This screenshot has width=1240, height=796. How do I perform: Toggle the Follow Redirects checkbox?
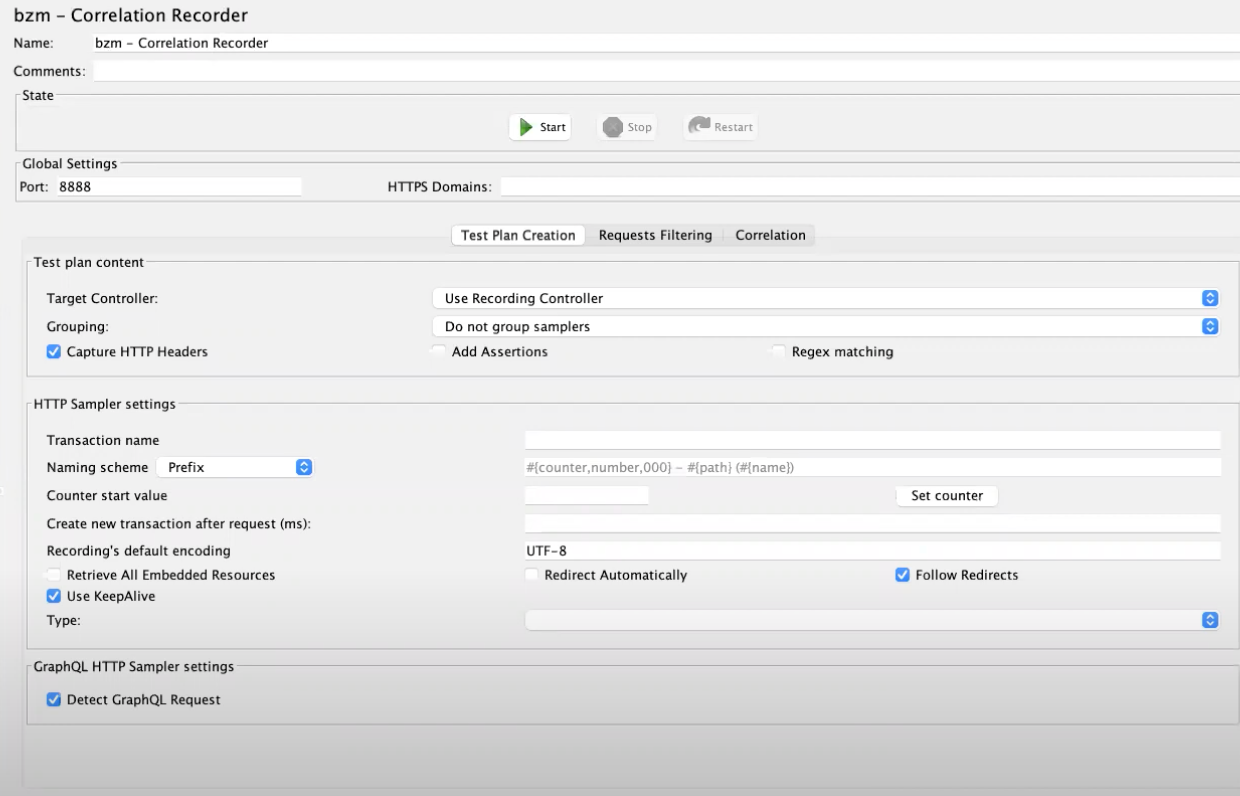(x=902, y=575)
